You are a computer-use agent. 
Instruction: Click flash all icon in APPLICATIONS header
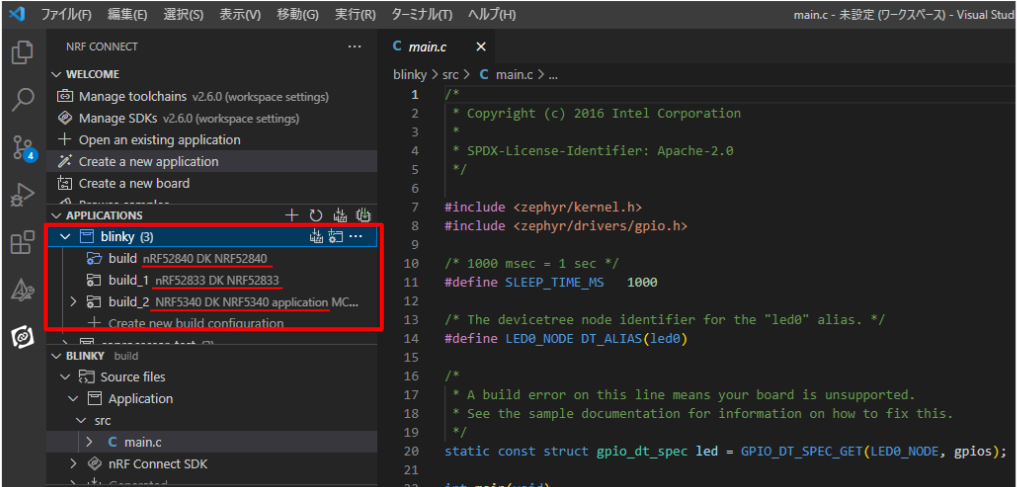click(363, 215)
